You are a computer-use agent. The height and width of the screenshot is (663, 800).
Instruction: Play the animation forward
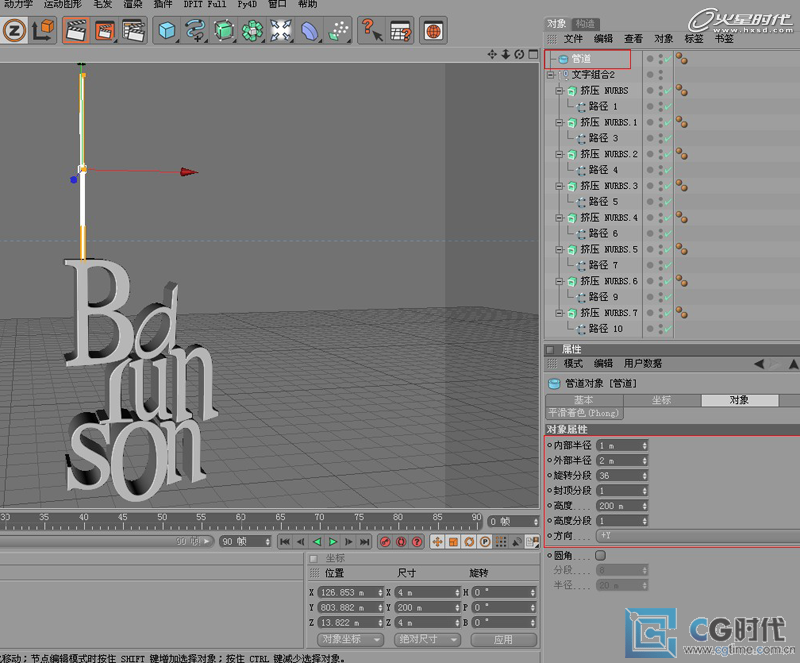pyautogui.click(x=333, y=542)
